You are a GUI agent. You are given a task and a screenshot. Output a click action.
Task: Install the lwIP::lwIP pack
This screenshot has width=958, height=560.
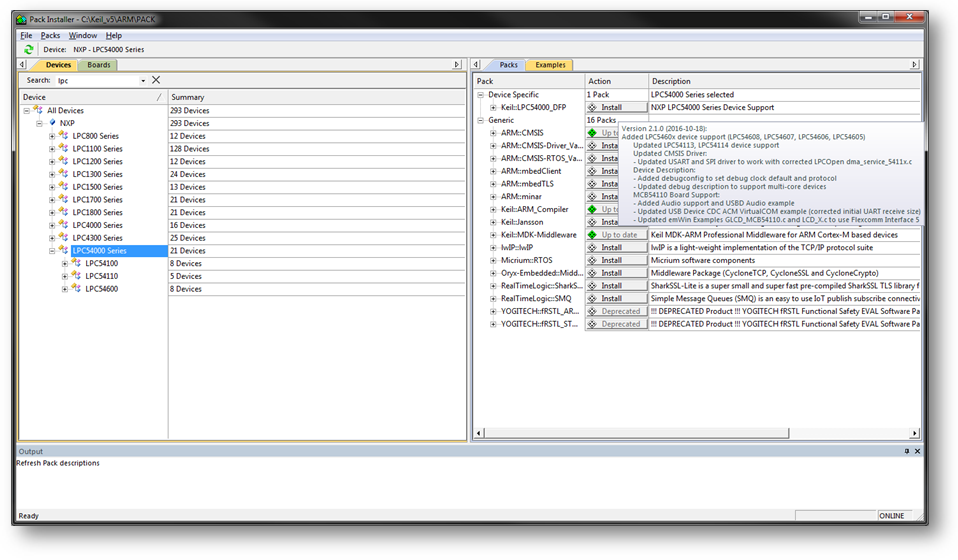[616, 248]
